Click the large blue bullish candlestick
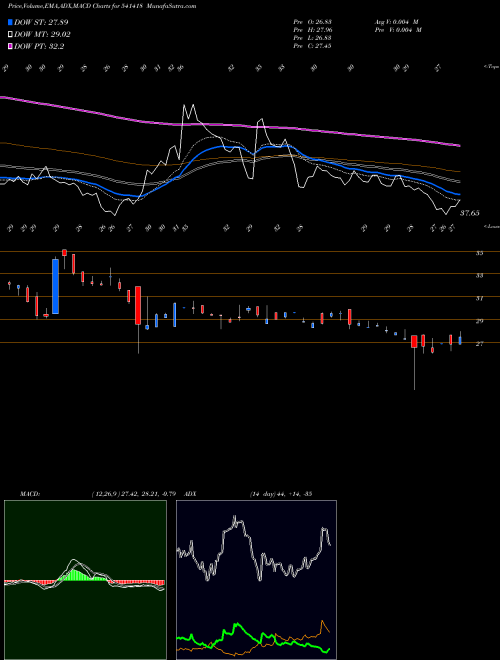Image resolution: width=500 pixels, height=660 pixels. tap(55, 286)
